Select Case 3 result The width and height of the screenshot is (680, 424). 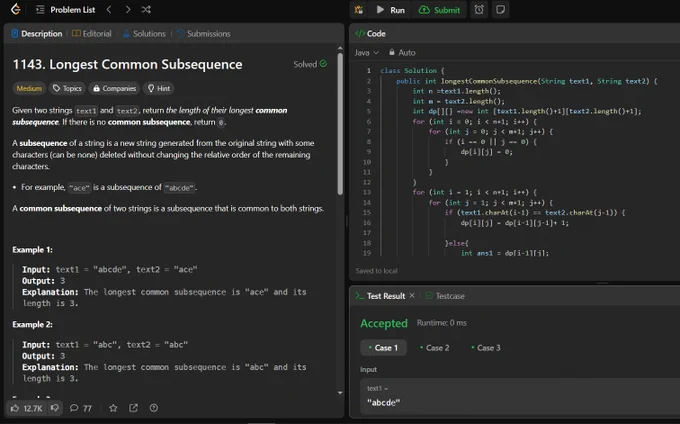click(x=486, y=348)
